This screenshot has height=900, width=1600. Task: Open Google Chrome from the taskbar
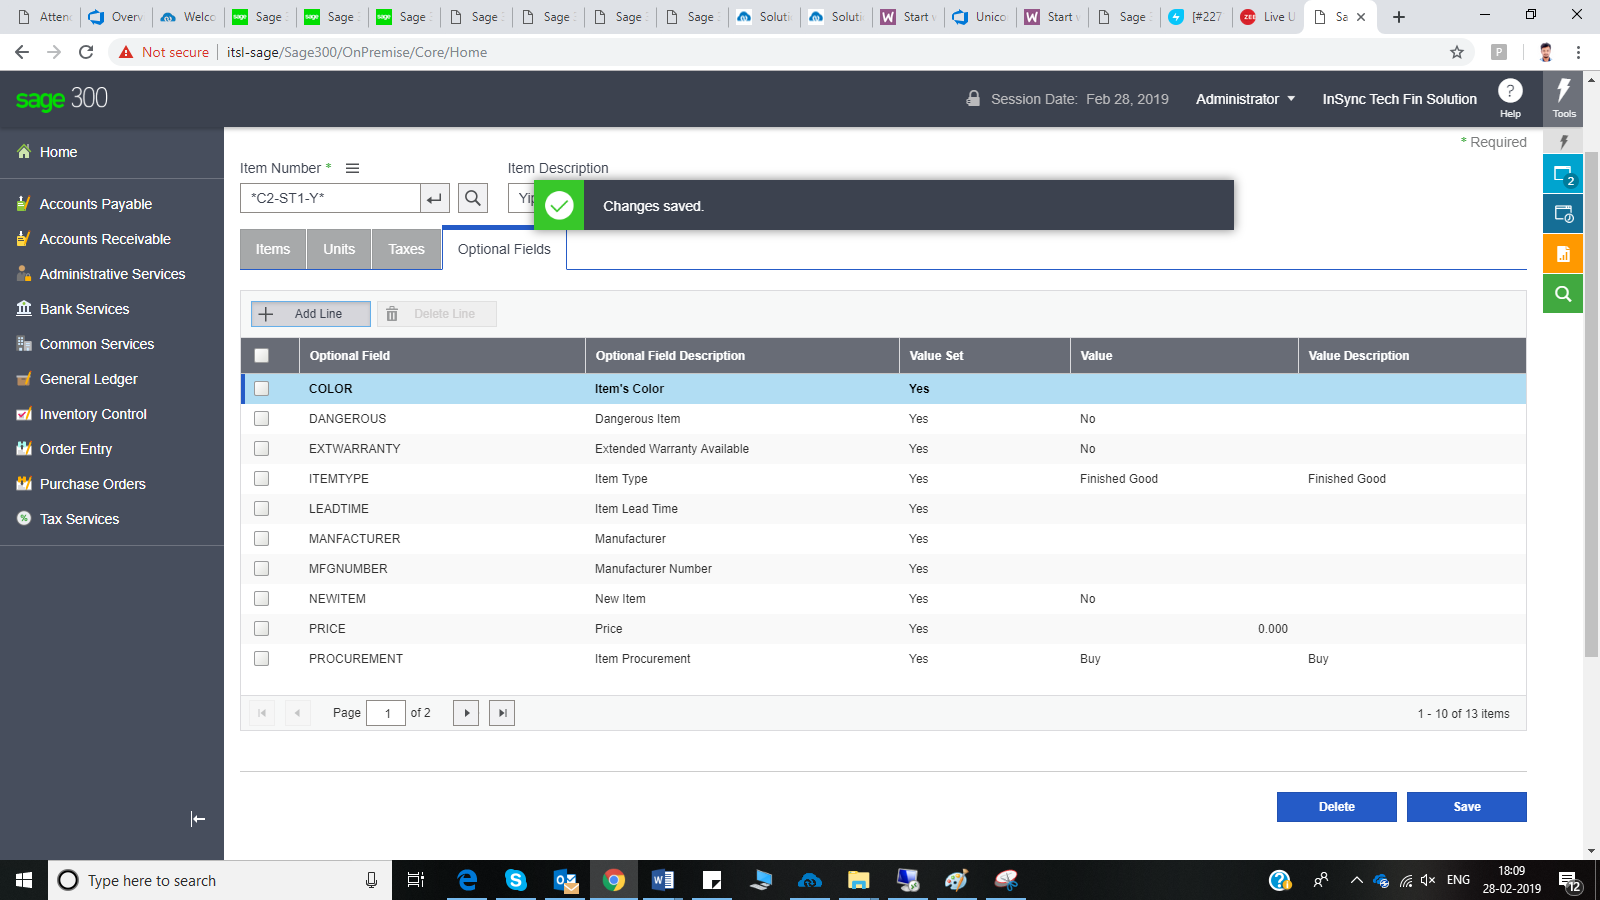pyautogui.click(x=613, y=880)
